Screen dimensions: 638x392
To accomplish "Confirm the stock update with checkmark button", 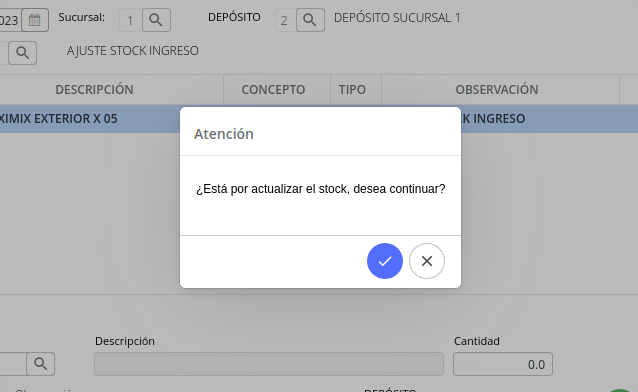I will point(385,261).
